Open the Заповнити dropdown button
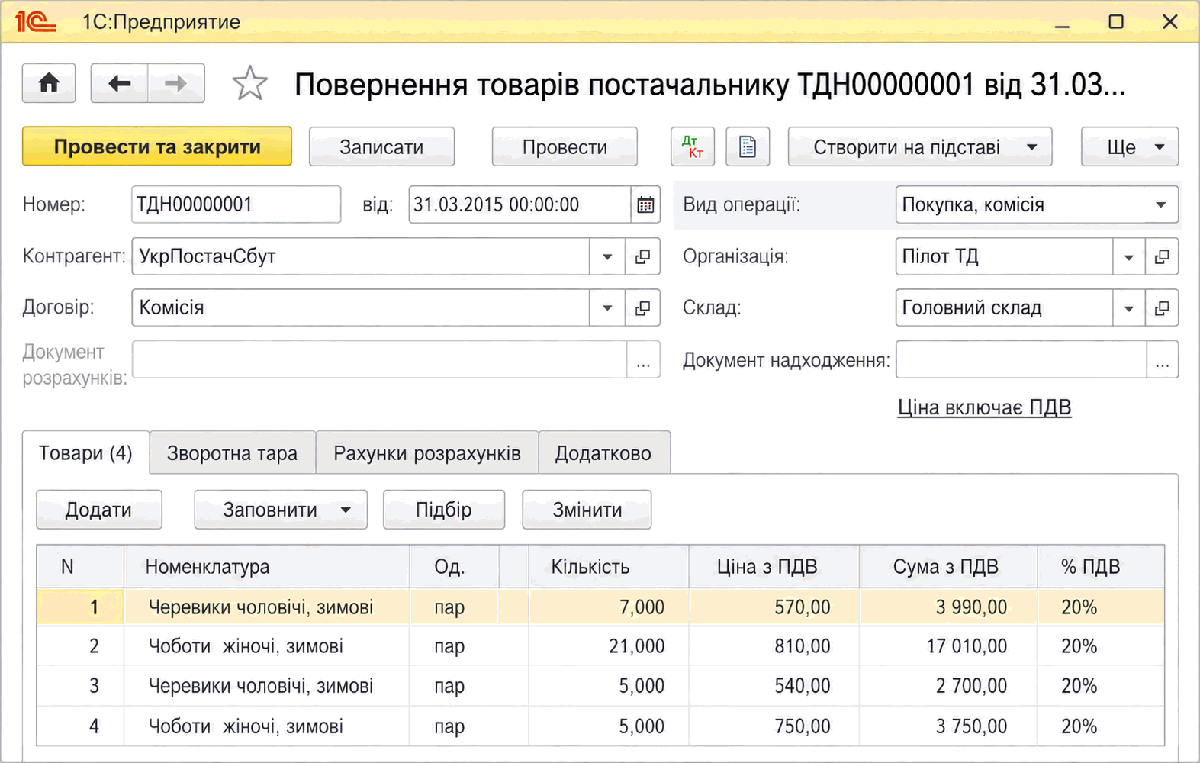 (281, 510)
